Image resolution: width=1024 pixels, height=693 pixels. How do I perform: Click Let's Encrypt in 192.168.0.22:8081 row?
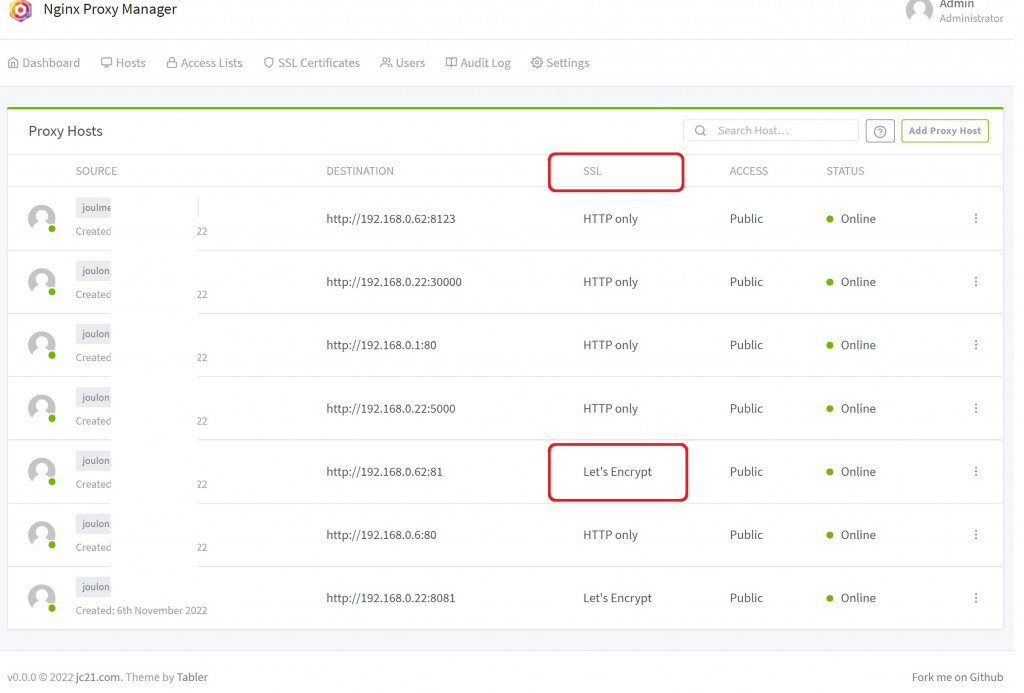617,598
